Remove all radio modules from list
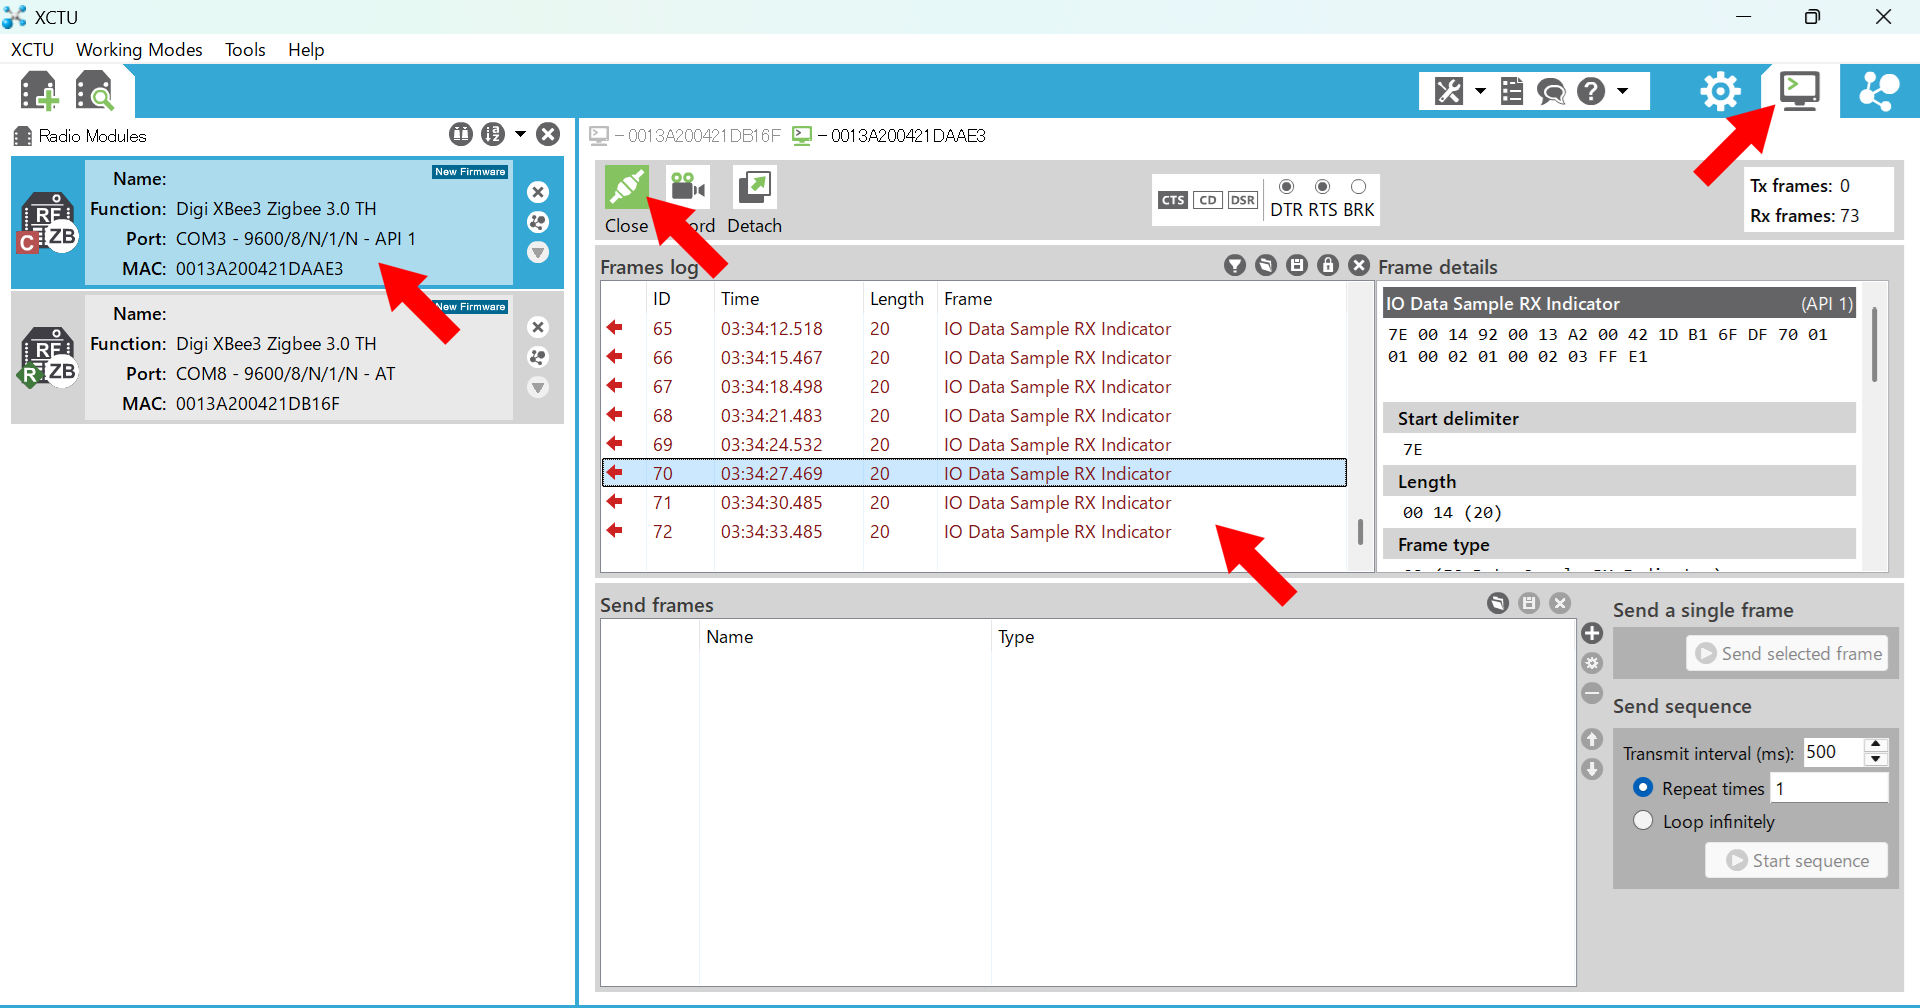This screenshot has width=1920, height=1008. [x=548, y=134]
